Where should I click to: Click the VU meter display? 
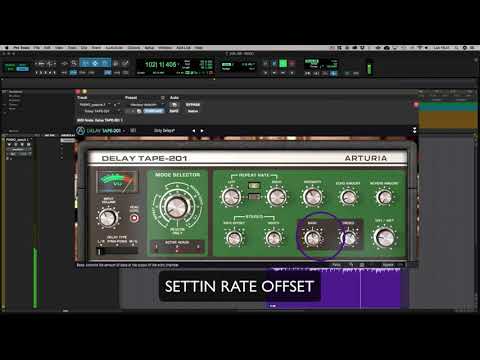pos(117,182)
